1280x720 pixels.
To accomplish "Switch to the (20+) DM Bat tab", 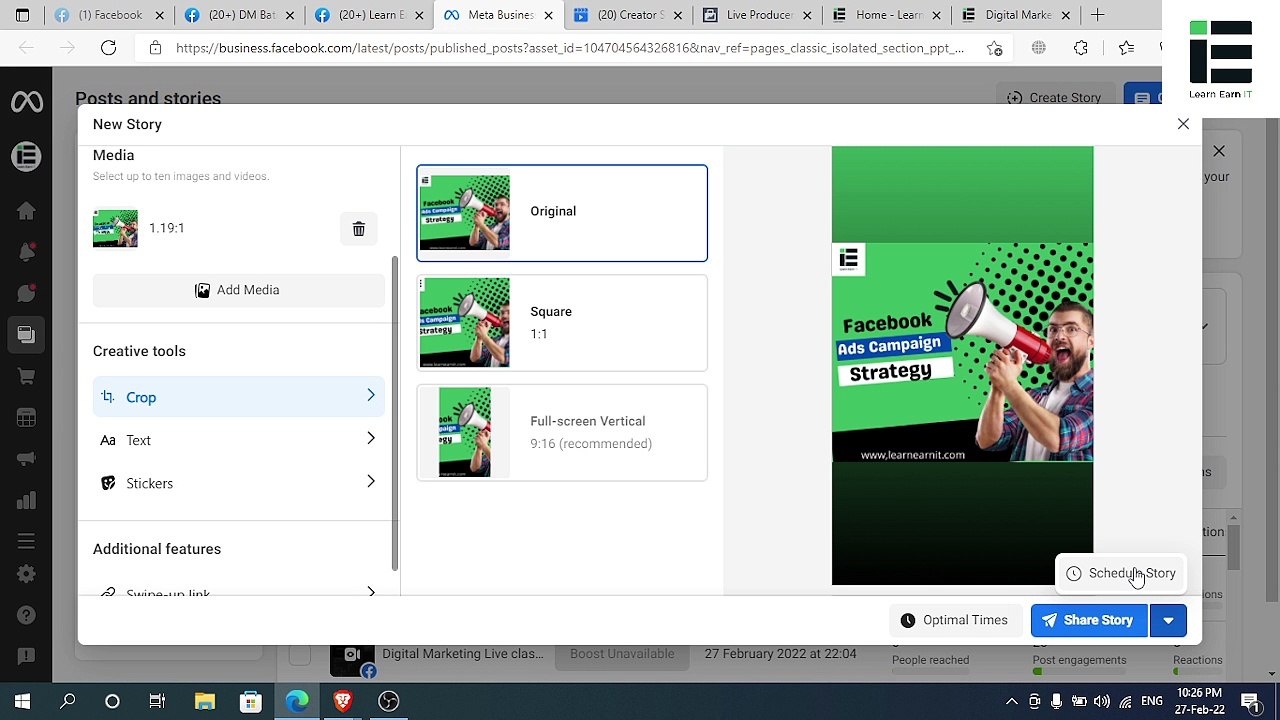I will click(239, 15).
